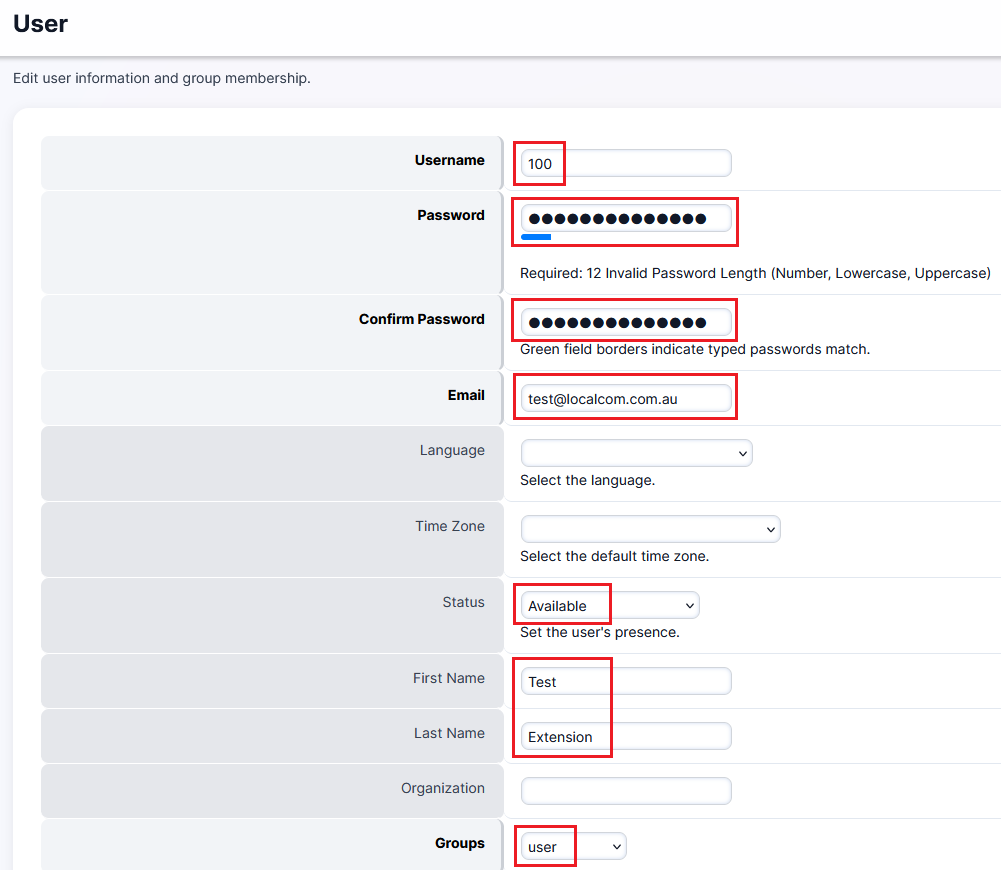Click the Groups label
Screen dimensions: 1001x870
(459, 843)
